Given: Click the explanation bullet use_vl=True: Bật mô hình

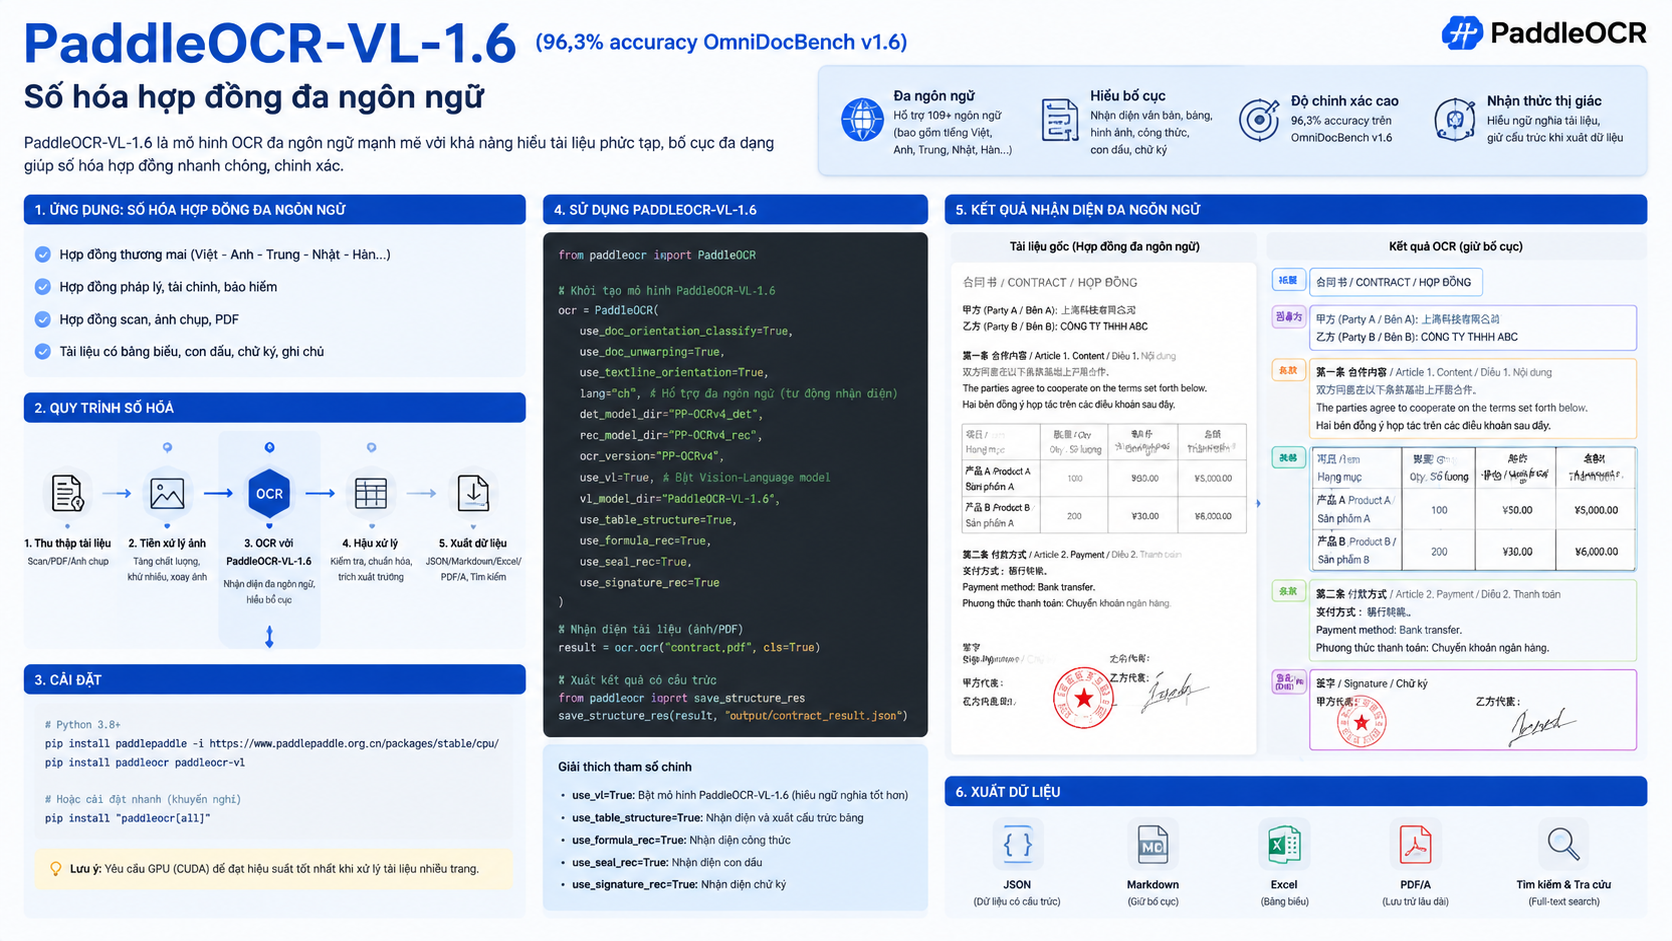Looking at the screenshot, I should tap(740, 796).
